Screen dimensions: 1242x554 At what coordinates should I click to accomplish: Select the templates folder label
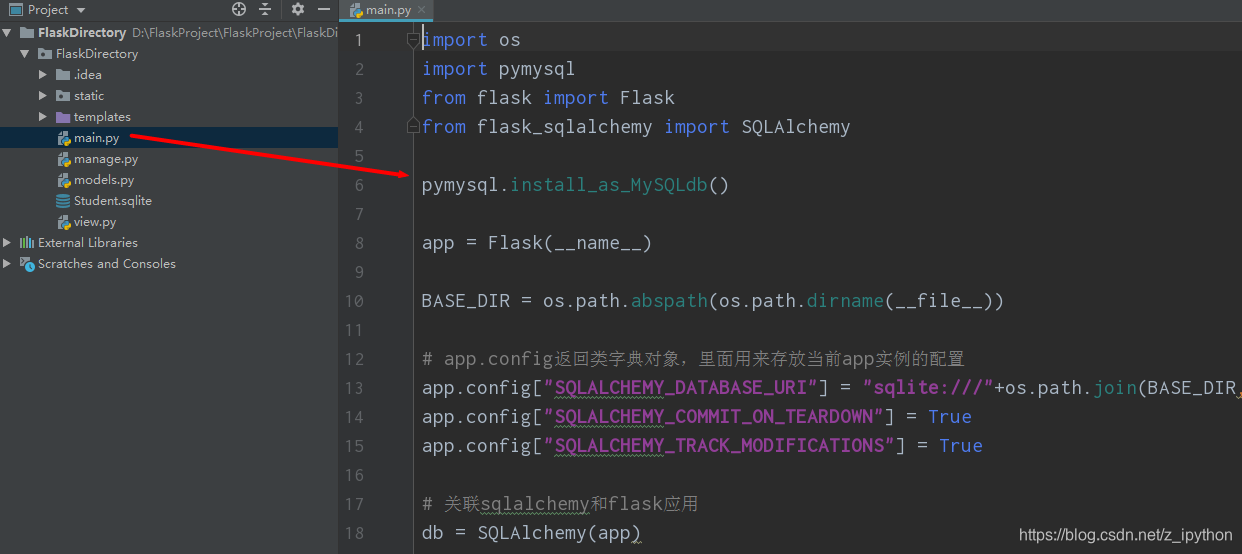tap(102, 117)
